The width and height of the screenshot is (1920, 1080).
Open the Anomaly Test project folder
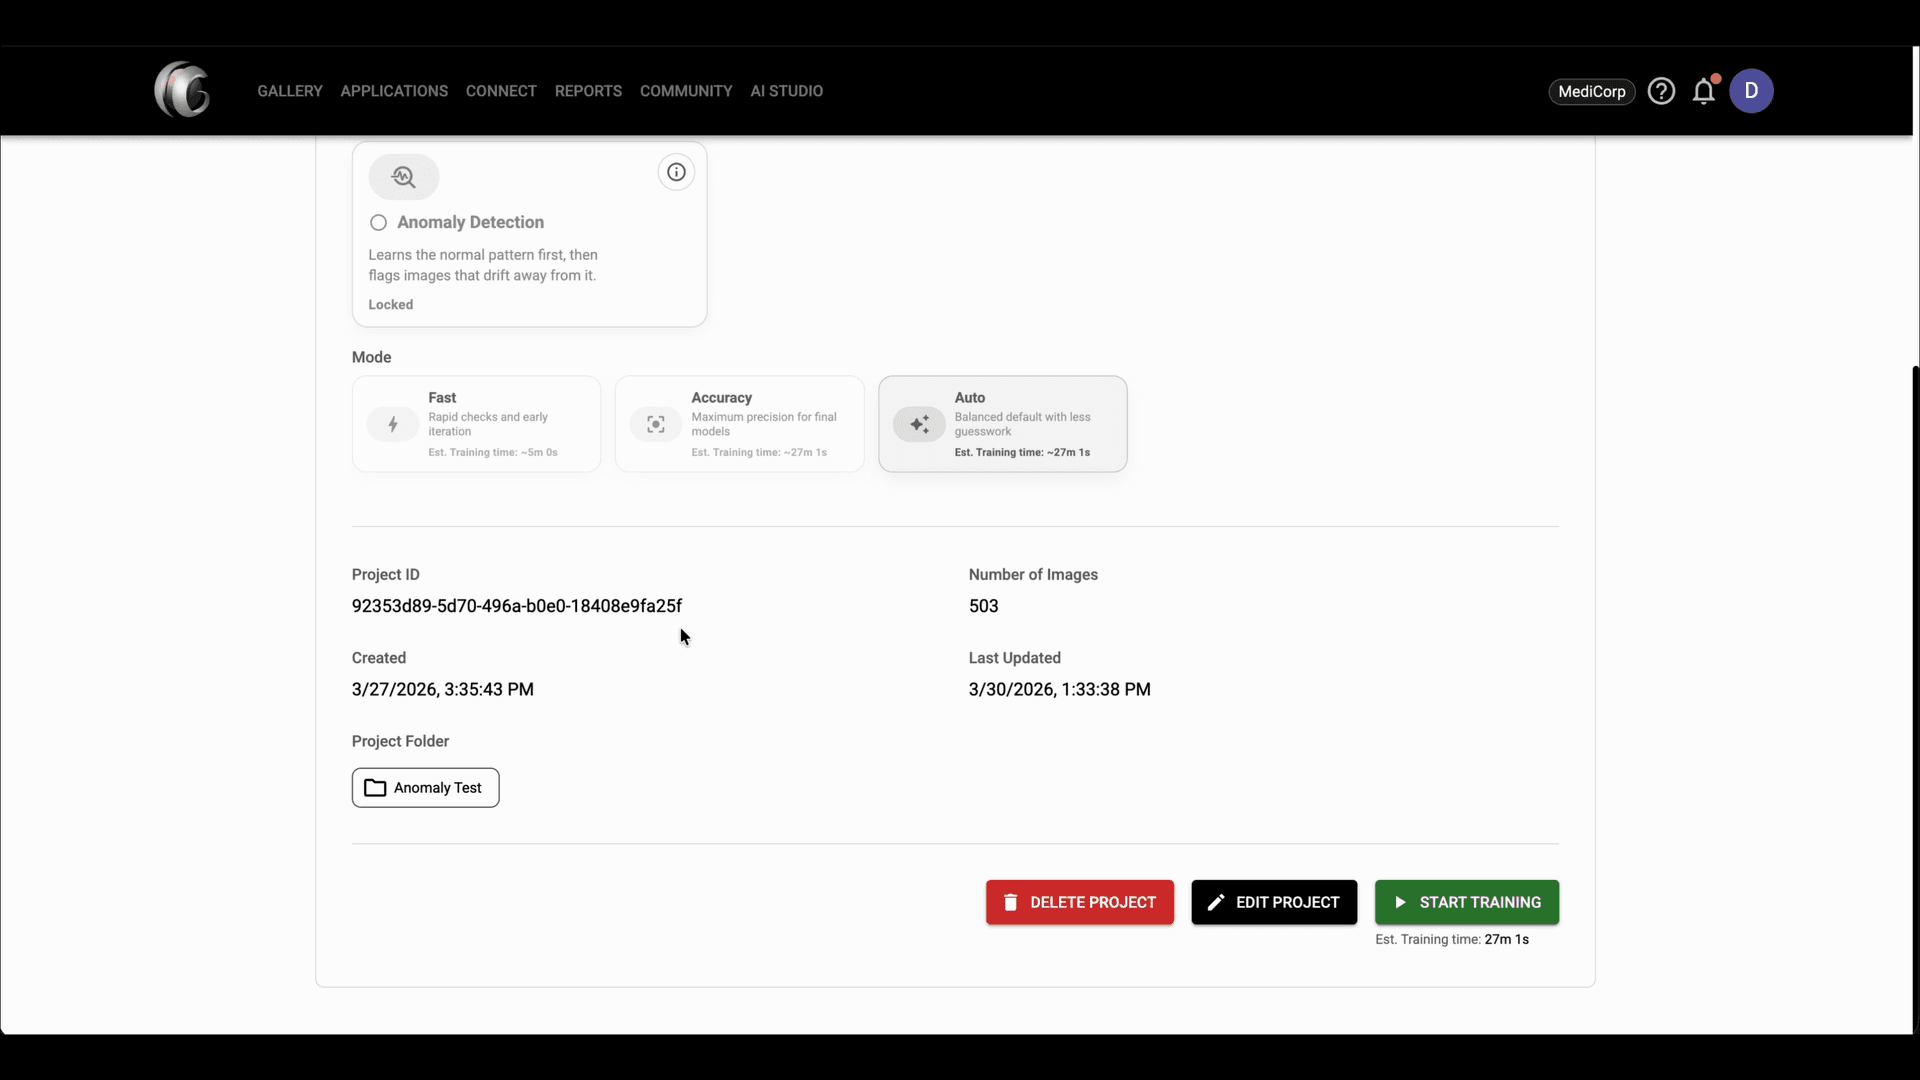pos(425,788)
